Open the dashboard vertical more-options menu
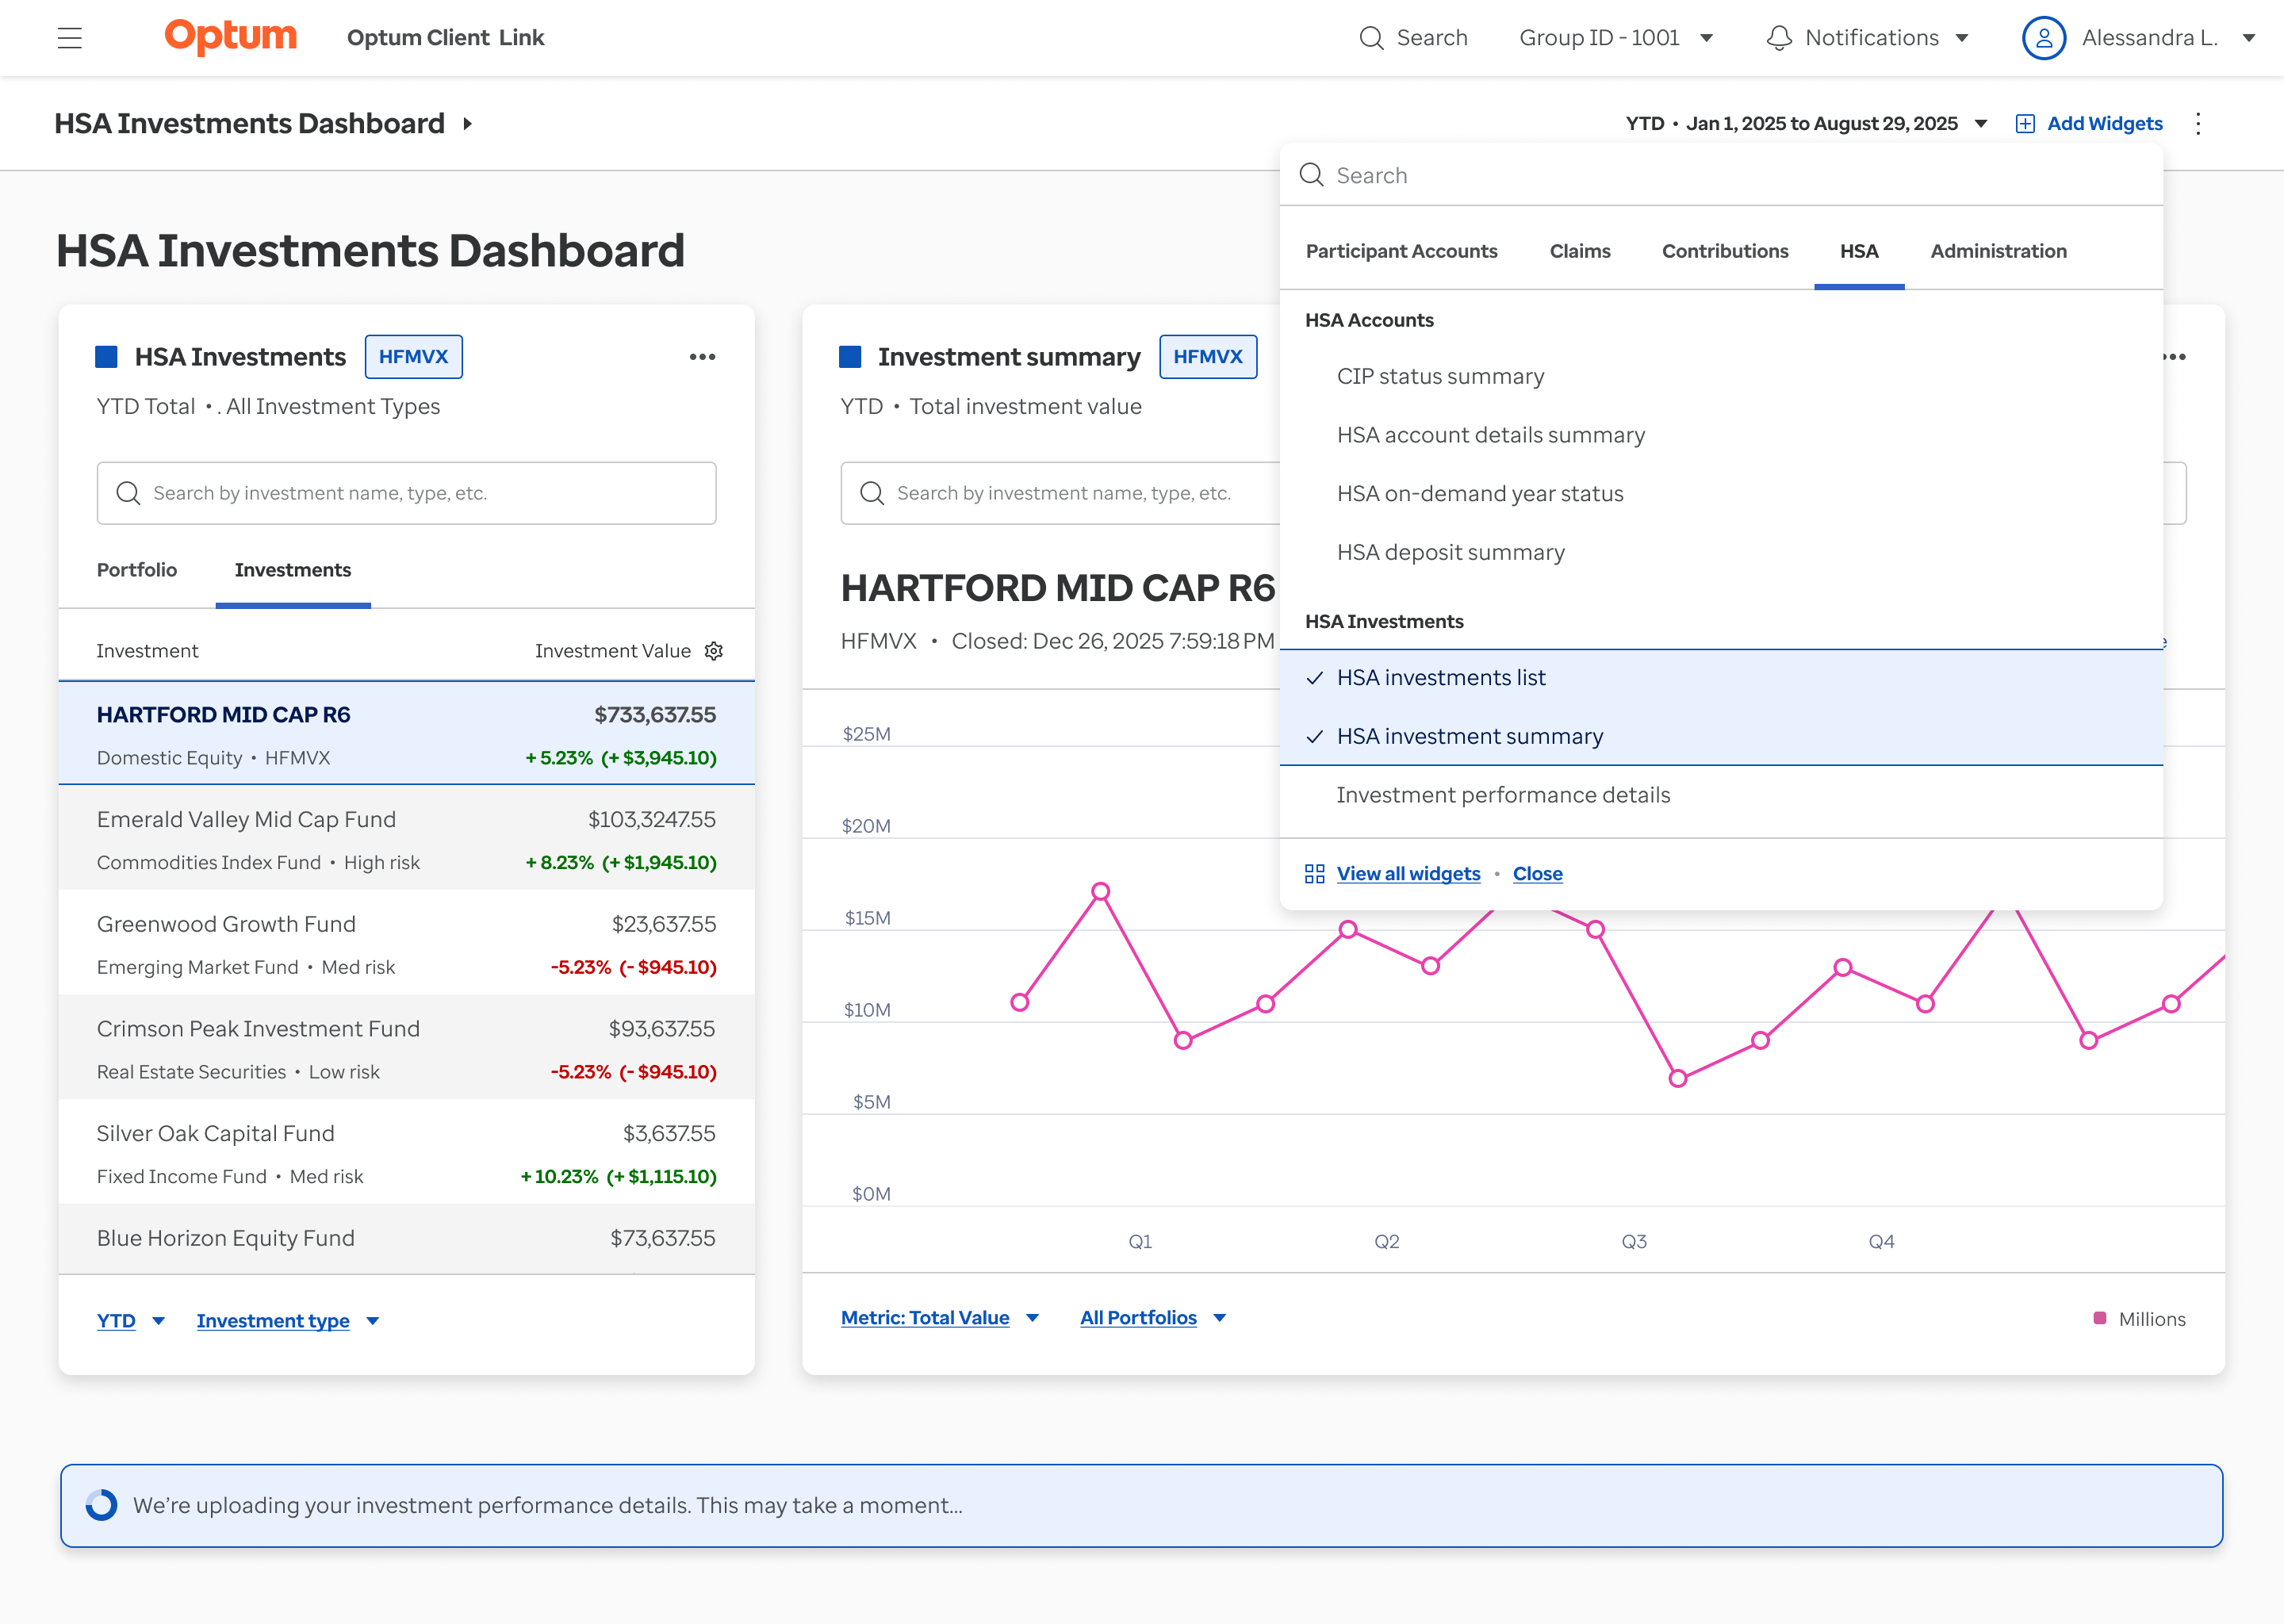2284x1624 pixels. click(2197, 124)
